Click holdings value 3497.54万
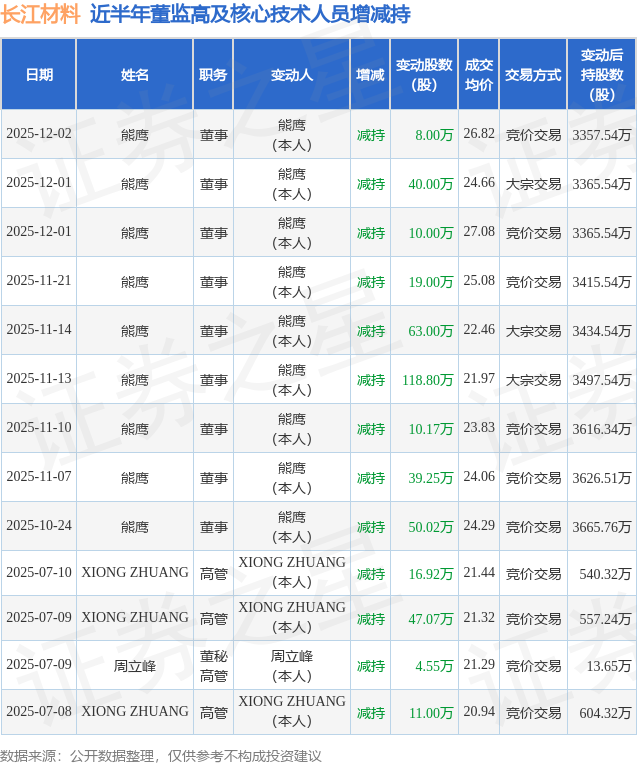The image size is (637, 765). 601,380
